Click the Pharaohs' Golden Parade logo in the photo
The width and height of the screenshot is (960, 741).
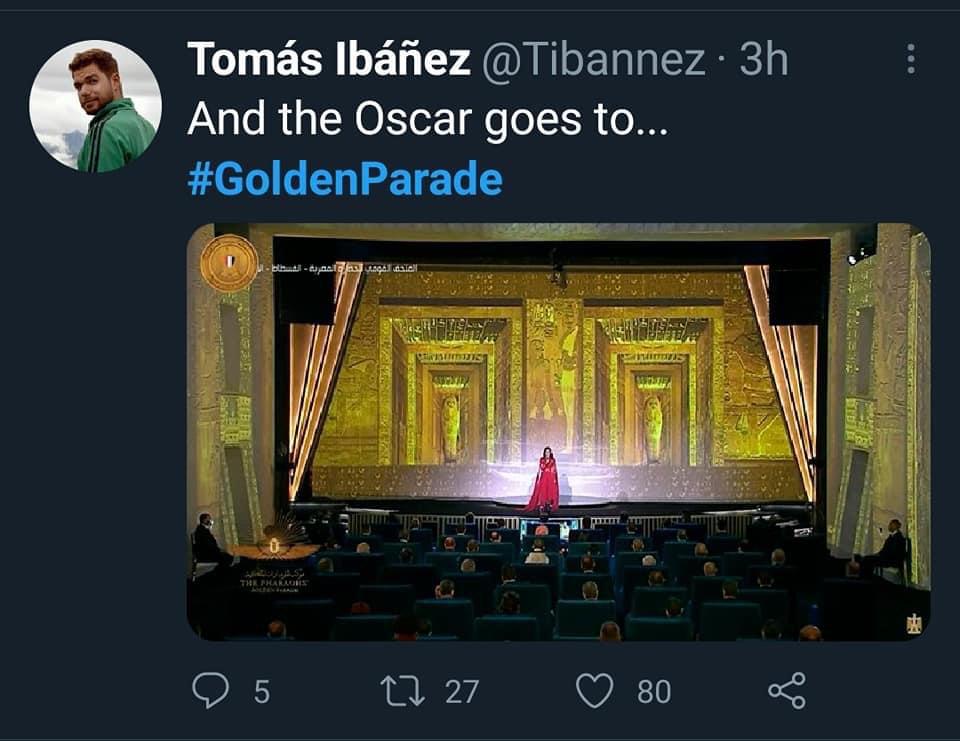[x=274, y=564]
